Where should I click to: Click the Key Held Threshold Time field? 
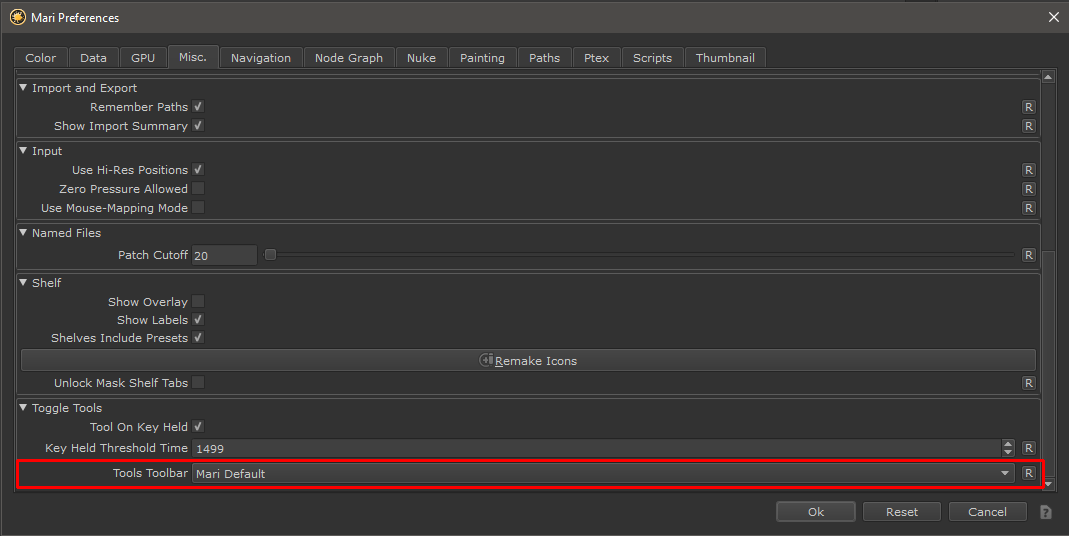coord(595,449)
